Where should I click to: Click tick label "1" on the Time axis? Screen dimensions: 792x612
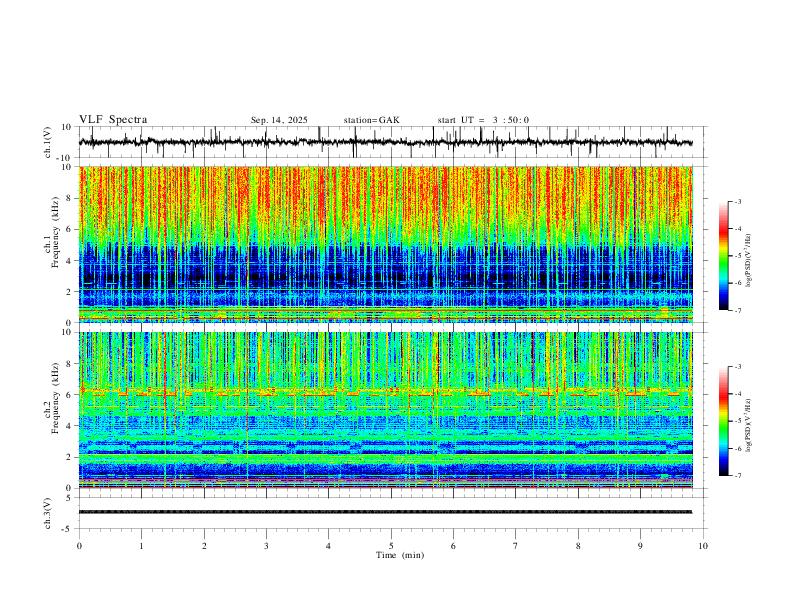[x=141, y=546]
